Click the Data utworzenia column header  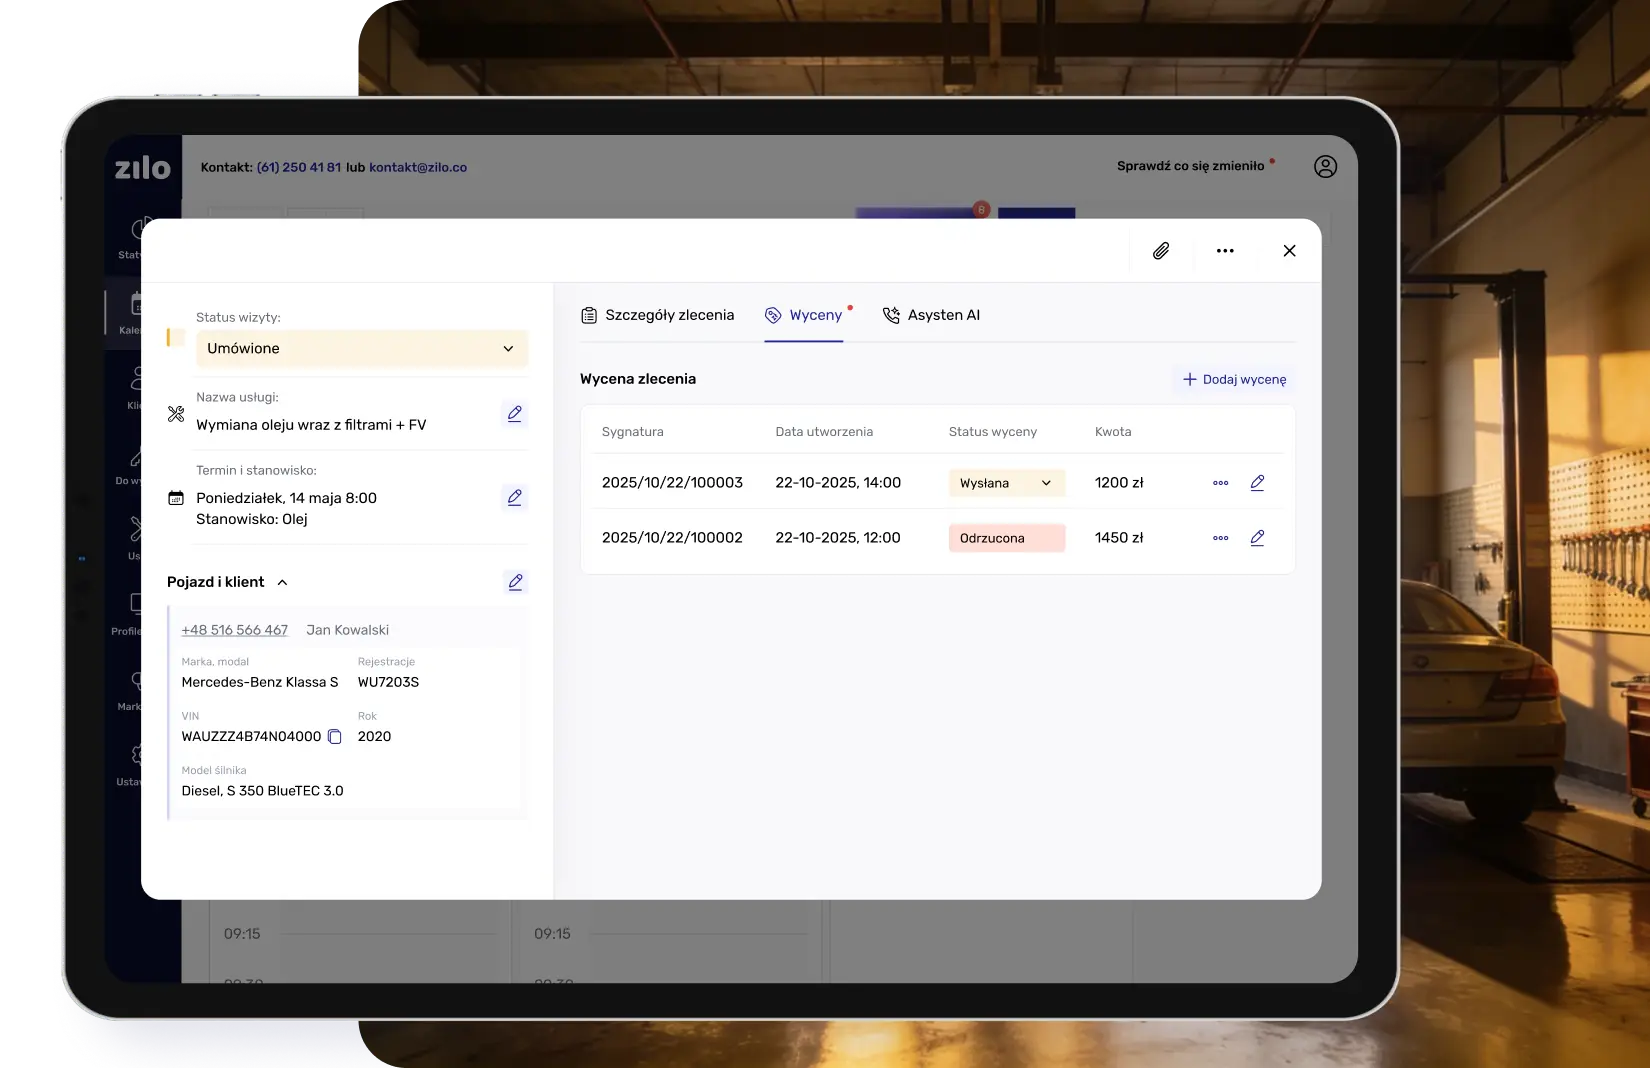tap(824, 432)
